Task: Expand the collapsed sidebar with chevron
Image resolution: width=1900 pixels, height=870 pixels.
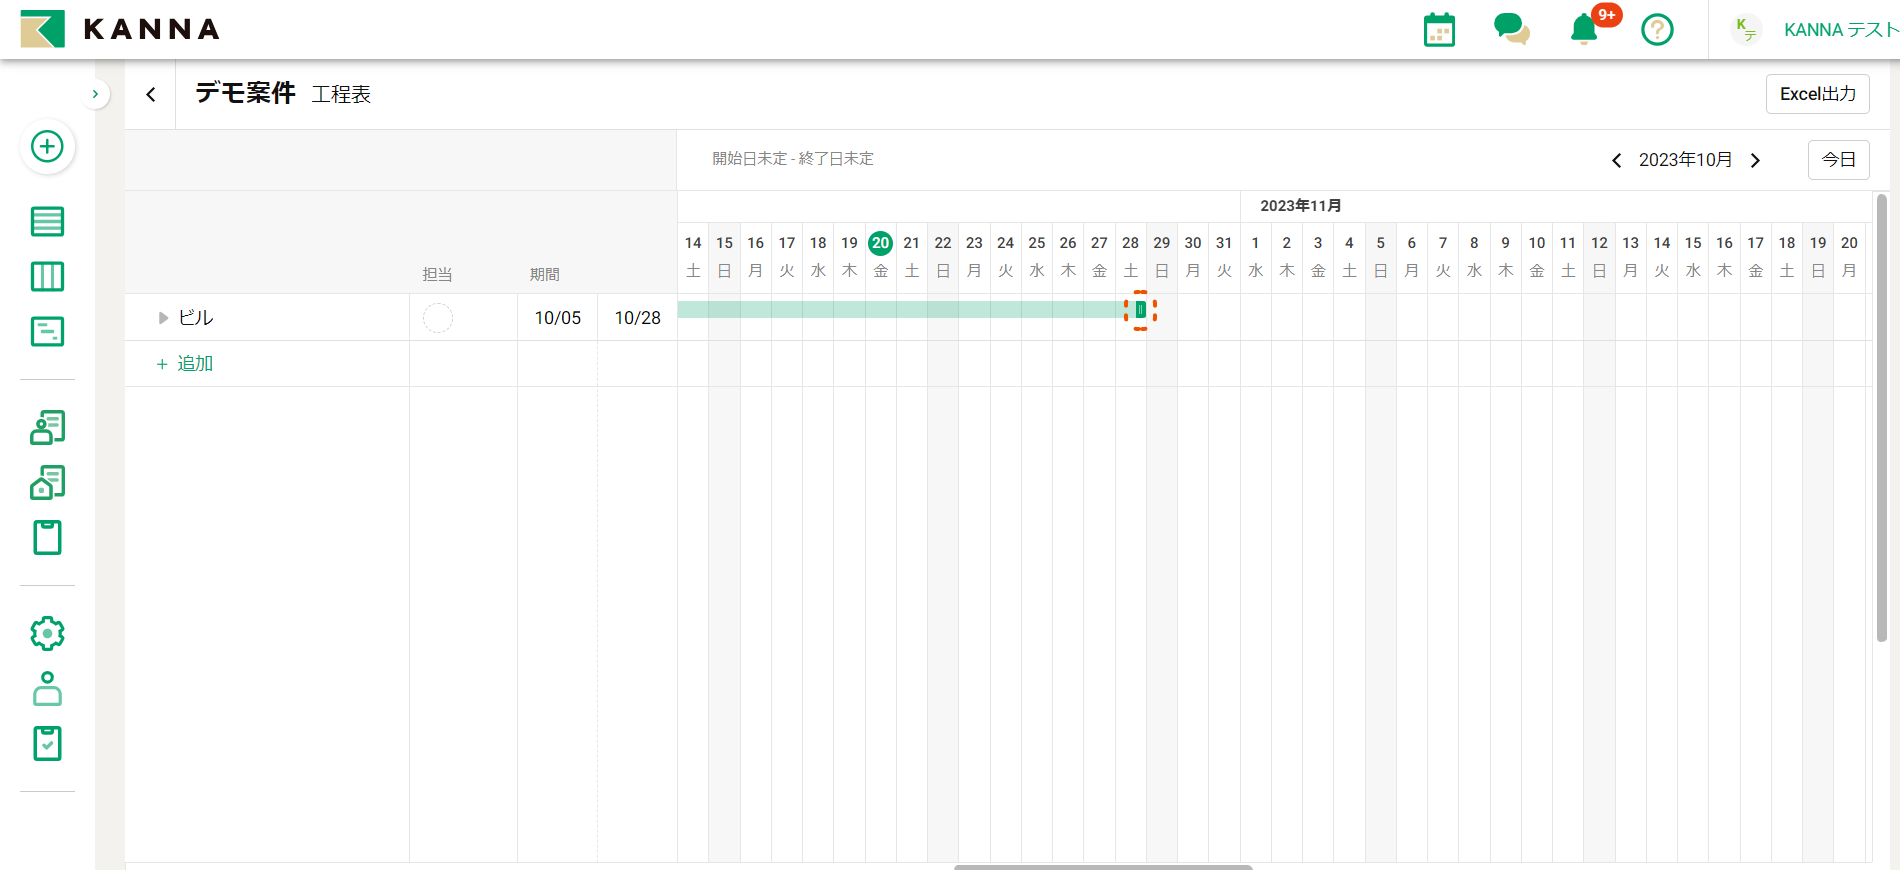Action: tap(95, 94)
